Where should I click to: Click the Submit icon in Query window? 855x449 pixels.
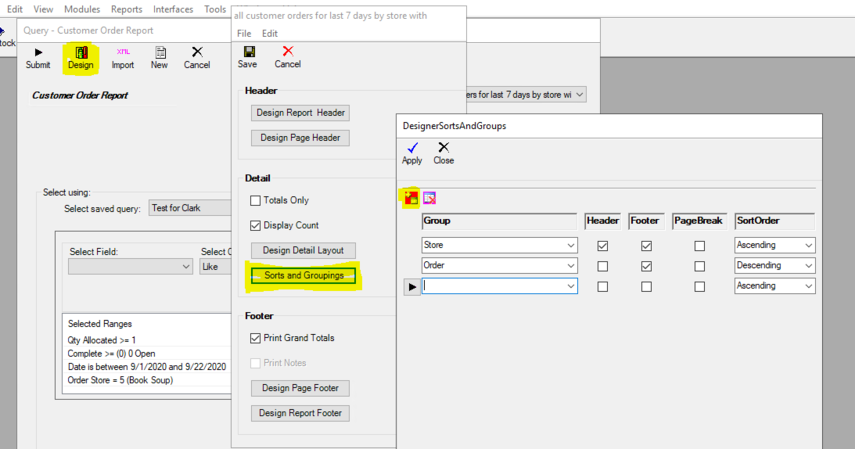tap(38, 58)
